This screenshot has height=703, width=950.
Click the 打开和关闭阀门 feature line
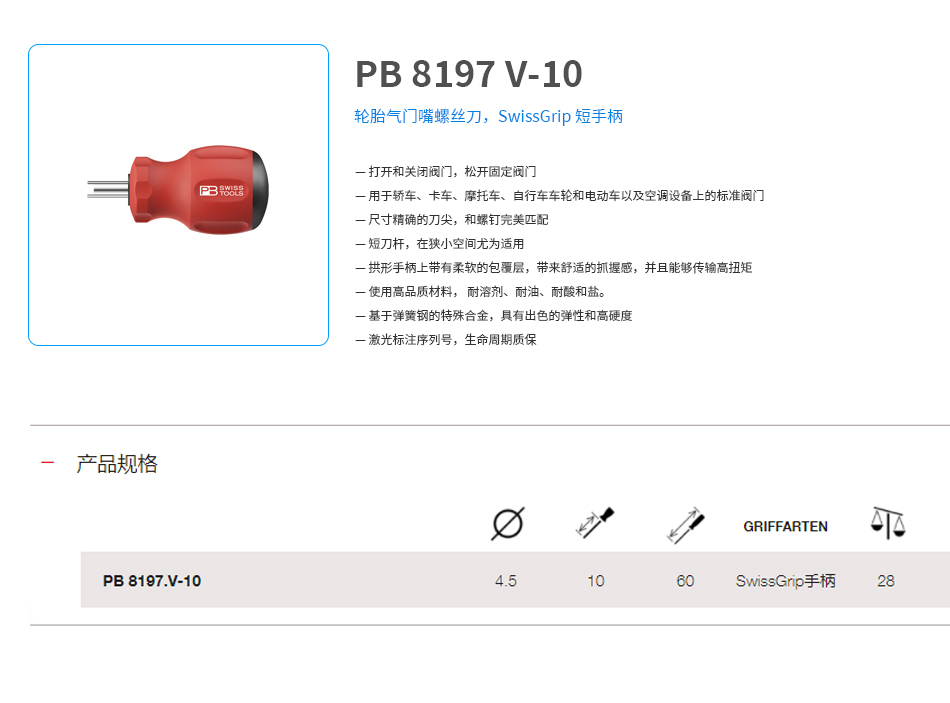click(x=446, y=172)
